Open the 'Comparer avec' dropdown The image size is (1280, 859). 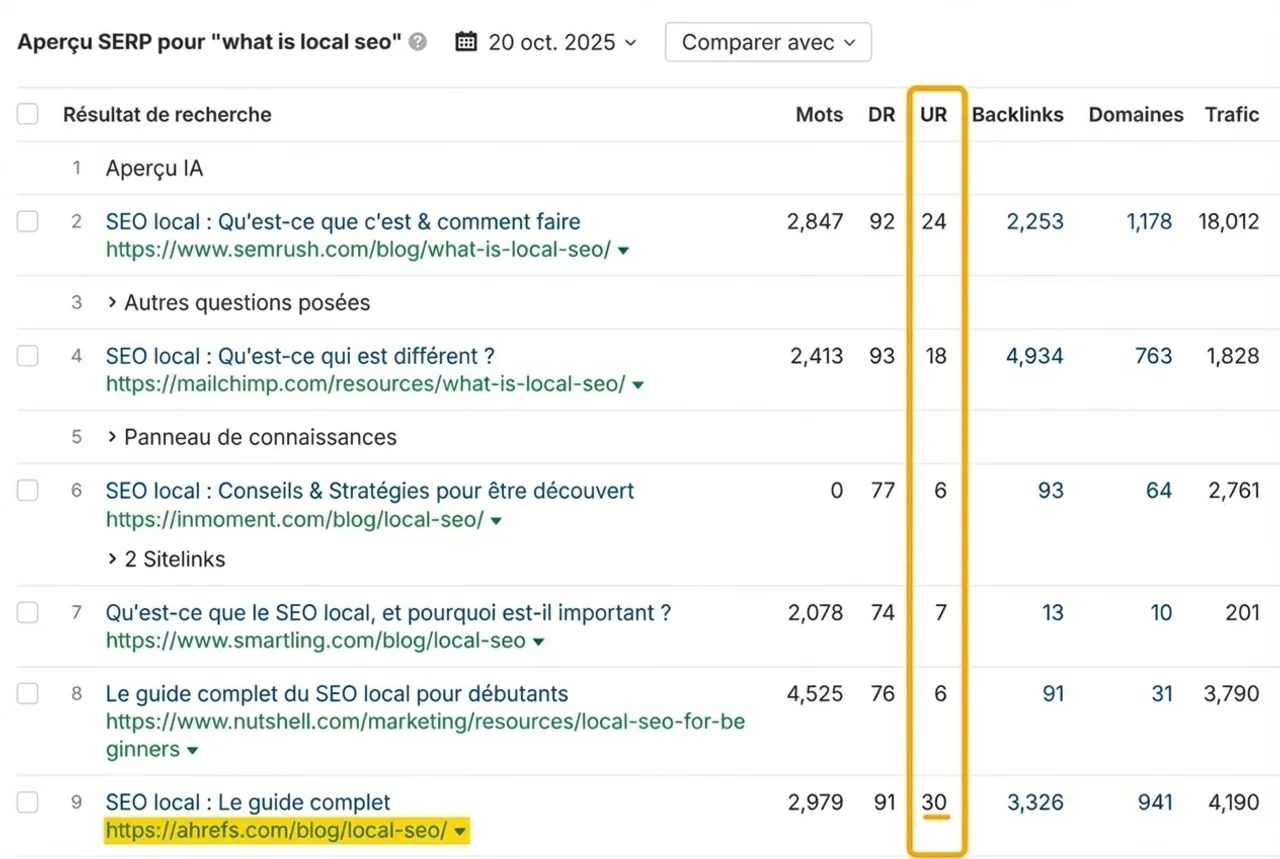[768, 42]
